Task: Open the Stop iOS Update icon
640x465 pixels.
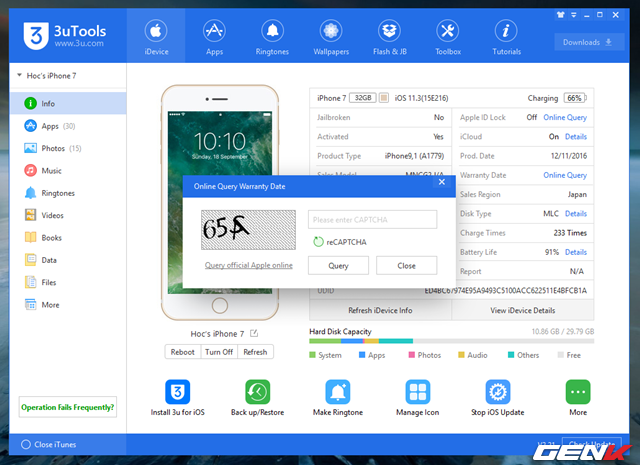Action: click(498, 392)
